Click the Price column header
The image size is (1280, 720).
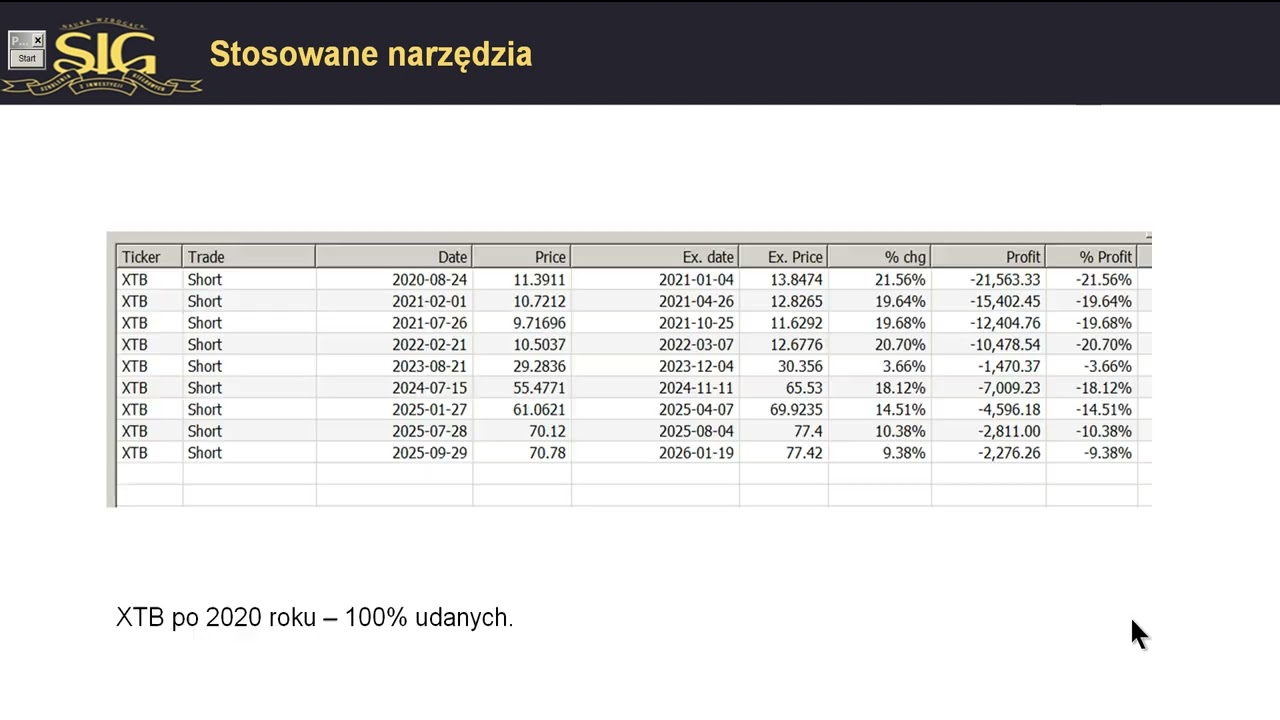point(521,257)
